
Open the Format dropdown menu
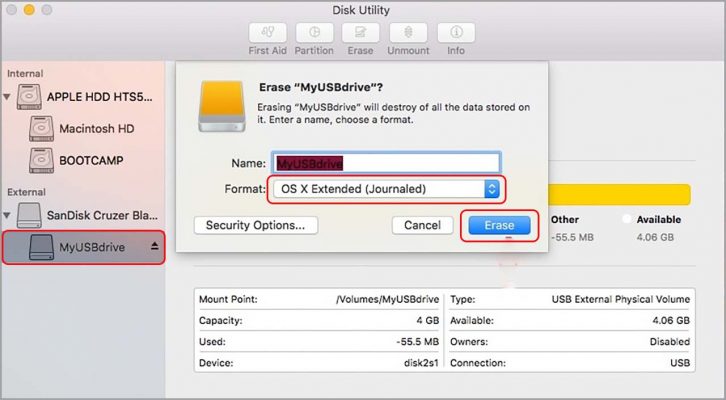386,189
